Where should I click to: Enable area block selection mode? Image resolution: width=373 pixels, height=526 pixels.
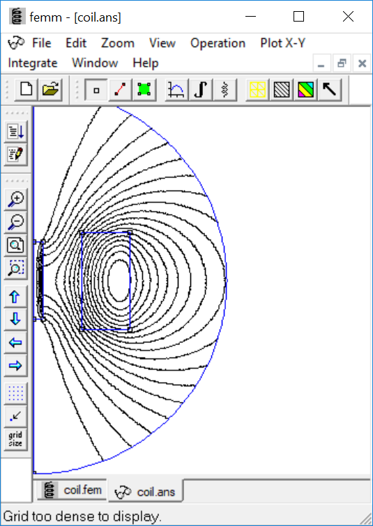tap(144, 90)
